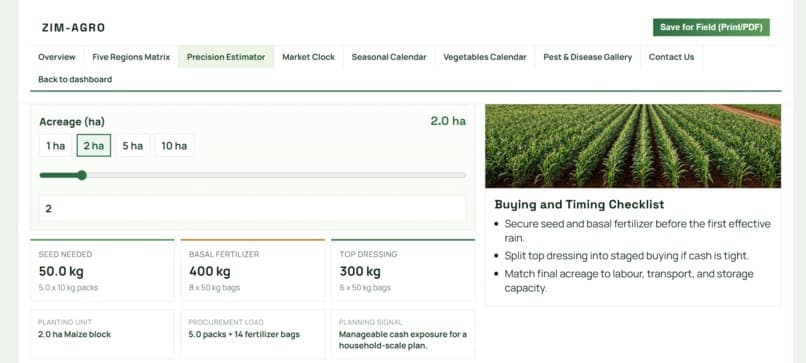Go to Seasonal Calendar tab

click(x=389, y=57)
